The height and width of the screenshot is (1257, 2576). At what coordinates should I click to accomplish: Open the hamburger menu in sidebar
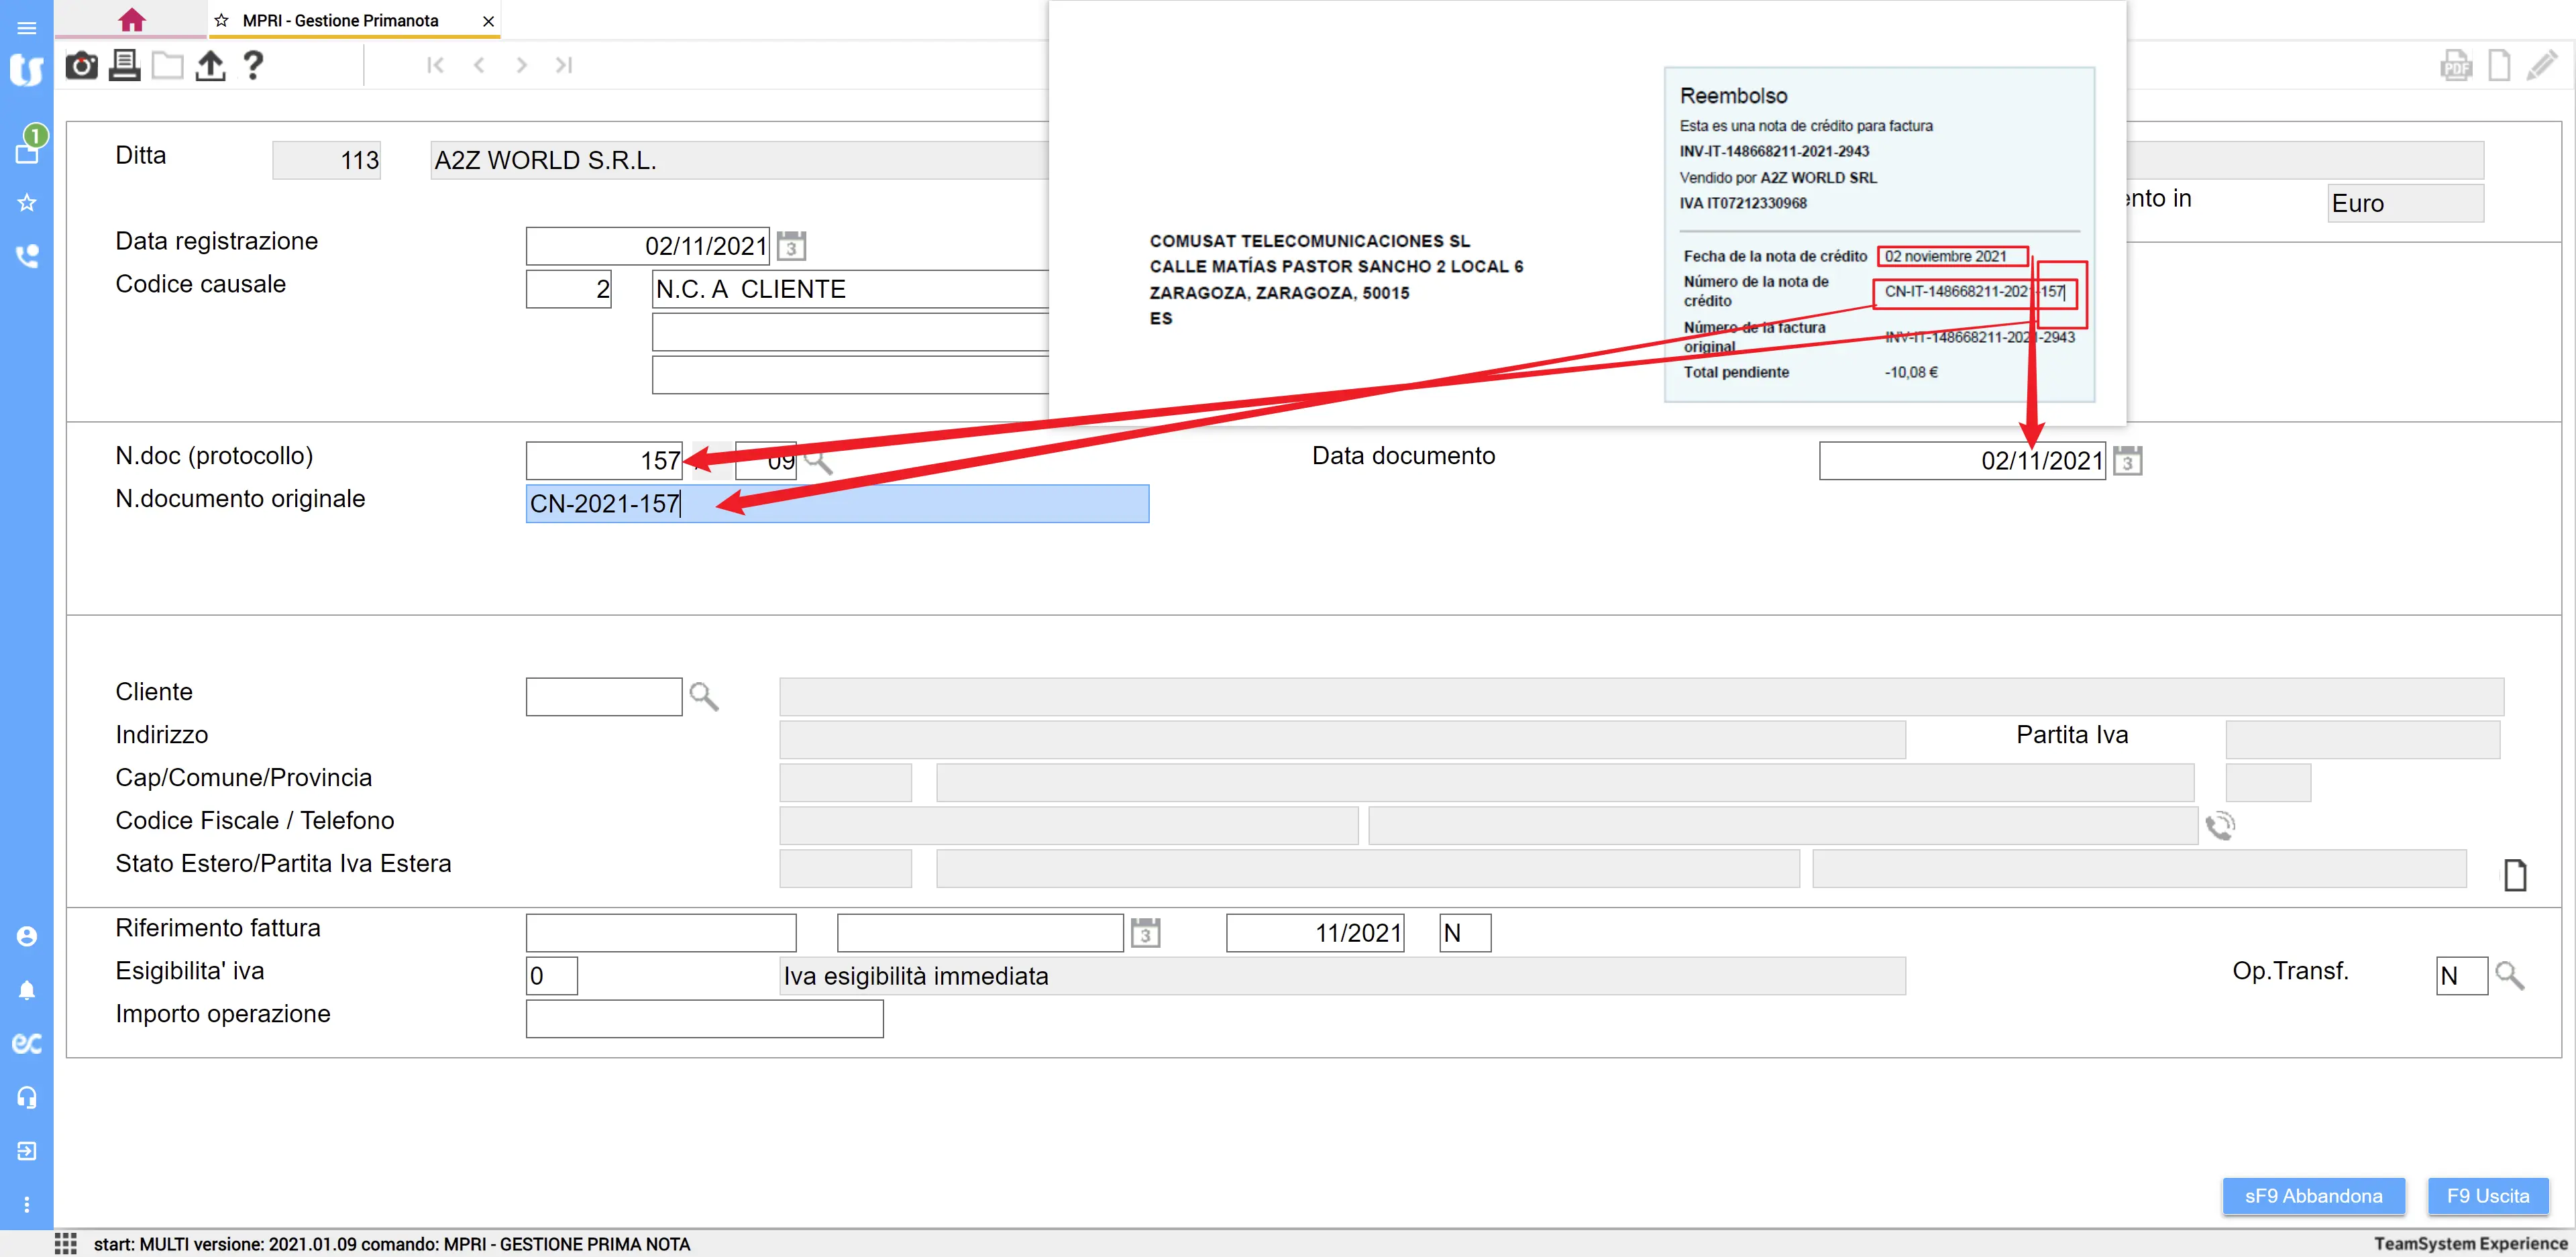tap(27, 28)
